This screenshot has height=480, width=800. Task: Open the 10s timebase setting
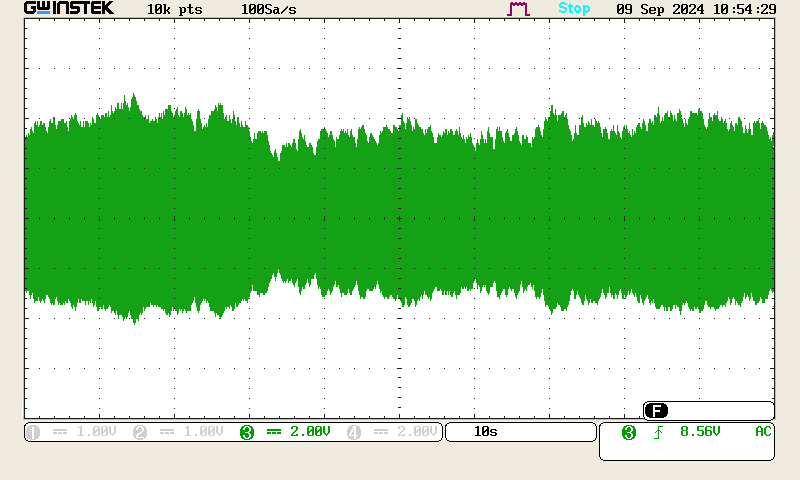tap(486, 432)
